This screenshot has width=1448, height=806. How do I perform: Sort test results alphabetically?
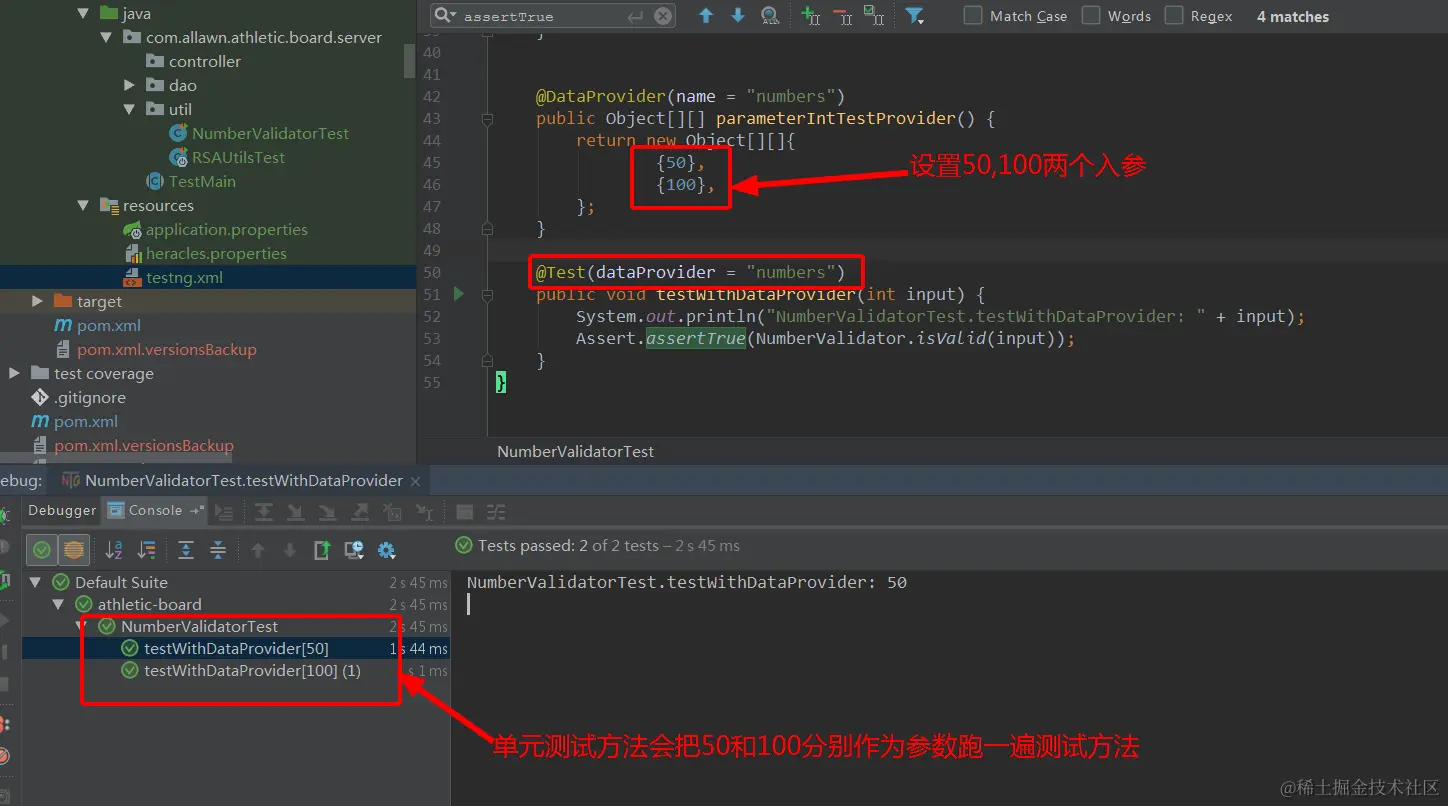pos(114,550)
